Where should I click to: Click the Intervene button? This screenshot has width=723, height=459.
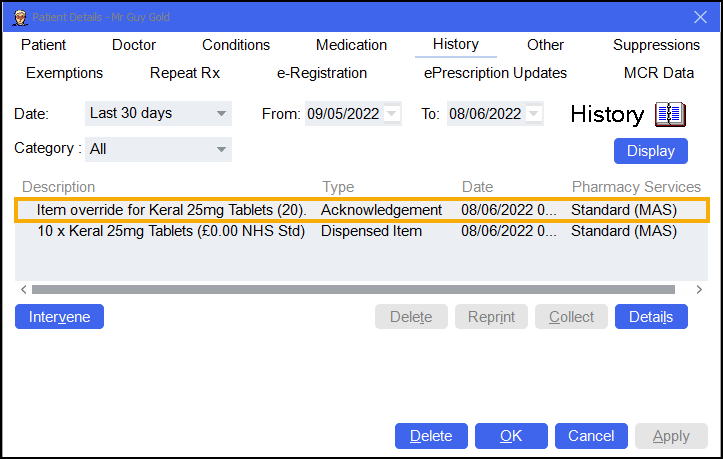pos(59,317)
